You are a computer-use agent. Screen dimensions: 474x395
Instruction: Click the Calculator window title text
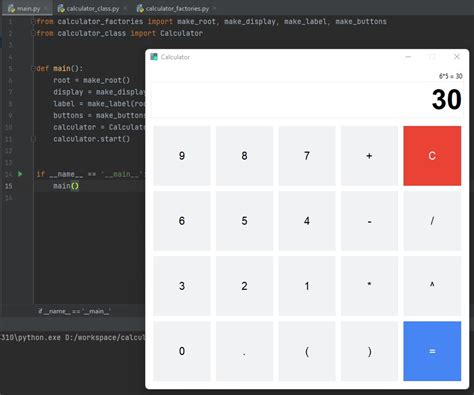click(175, 57)
